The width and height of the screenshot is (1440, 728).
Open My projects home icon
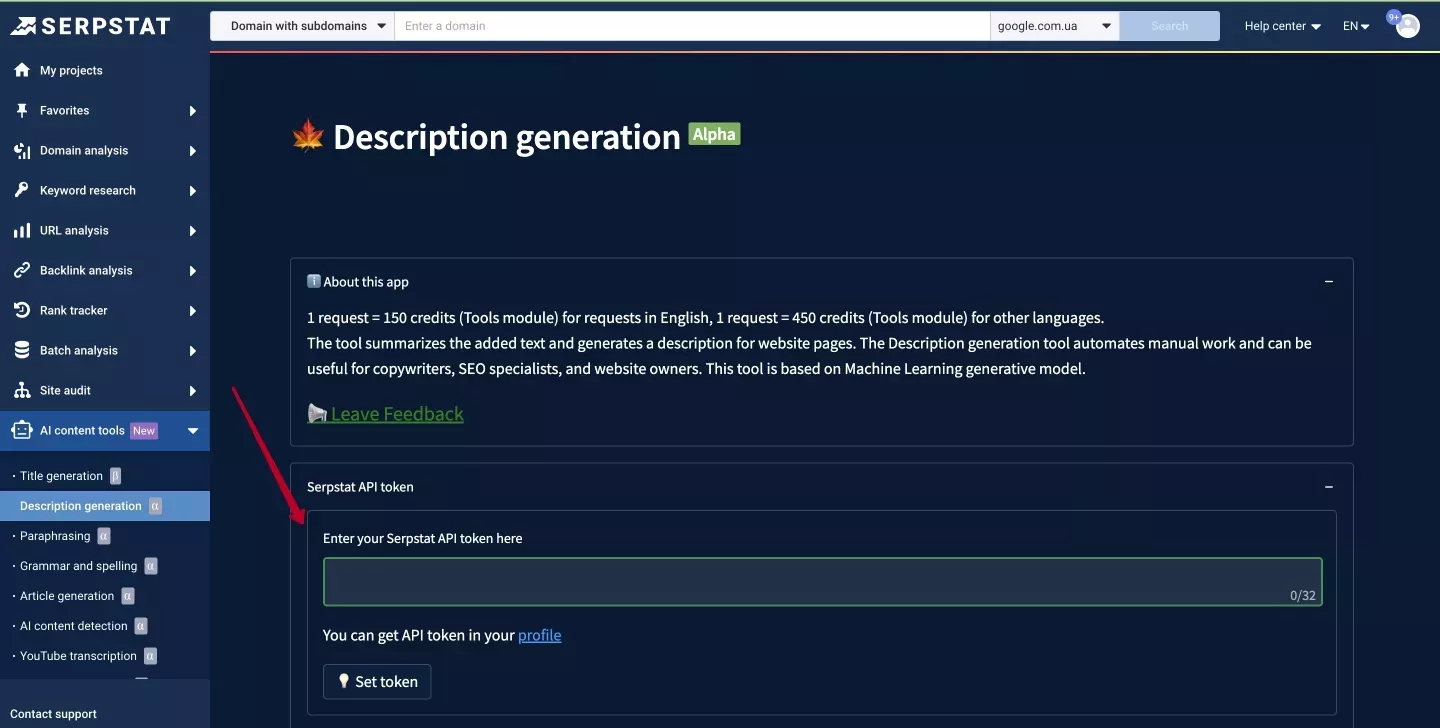click(22, 70)
